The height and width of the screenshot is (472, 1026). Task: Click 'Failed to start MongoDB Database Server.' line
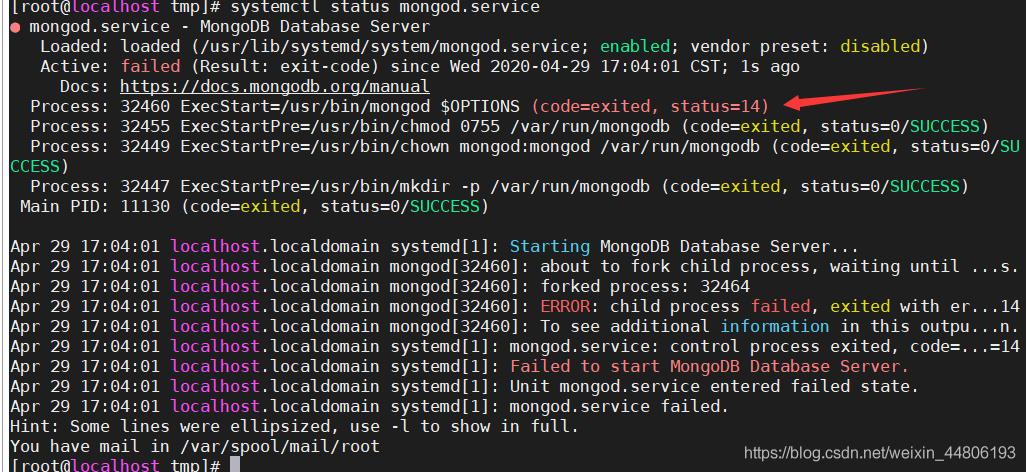point(709,366)
